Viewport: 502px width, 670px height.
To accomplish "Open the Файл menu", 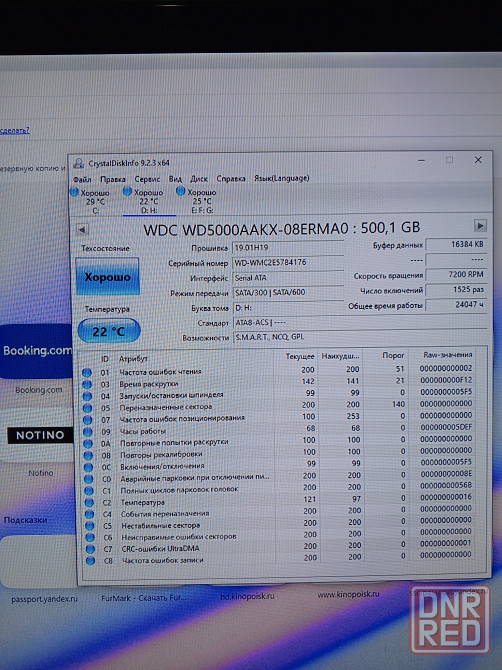I will click(x=82, y=179).
